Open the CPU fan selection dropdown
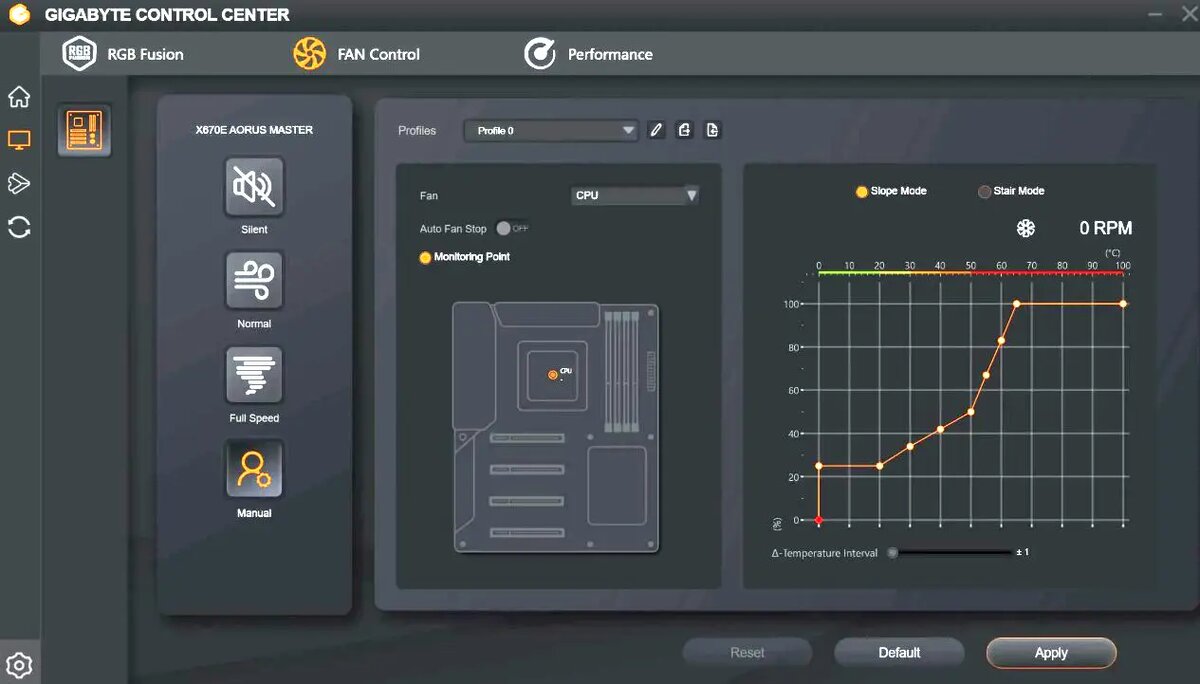The image size is (1200, 684). 635,195
